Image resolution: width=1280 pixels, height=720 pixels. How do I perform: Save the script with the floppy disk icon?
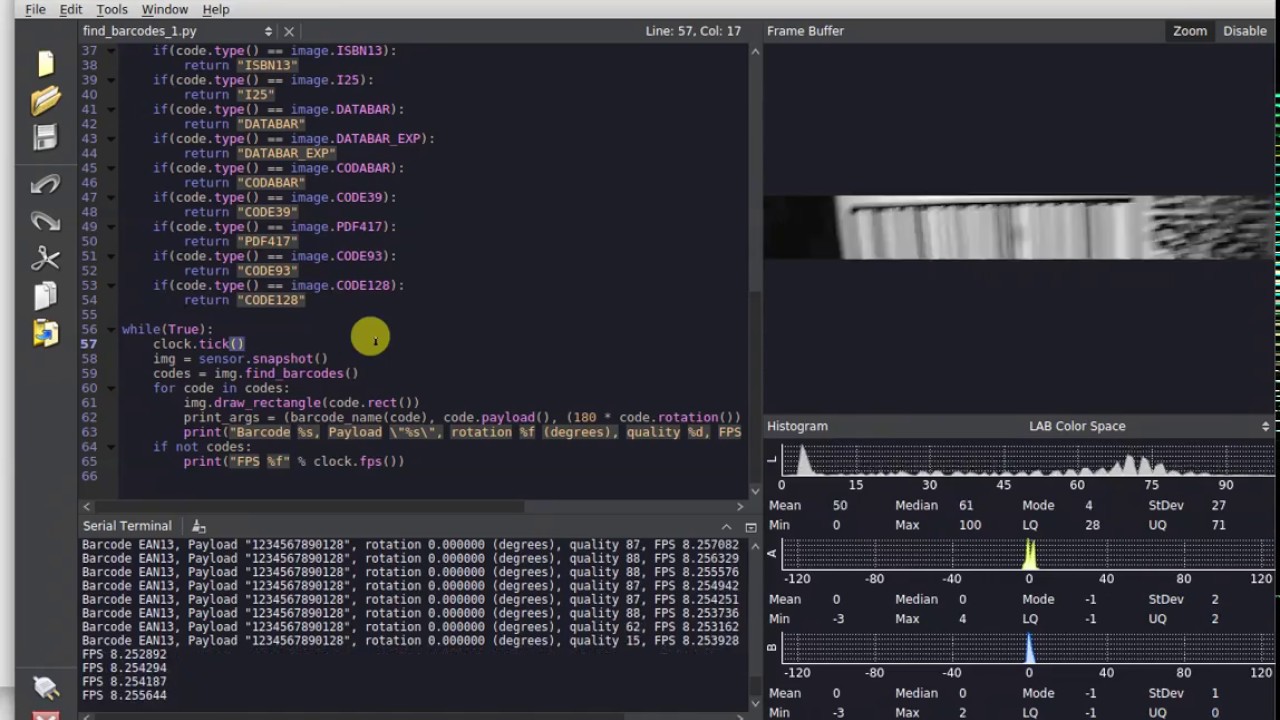(x=45, y=137)
